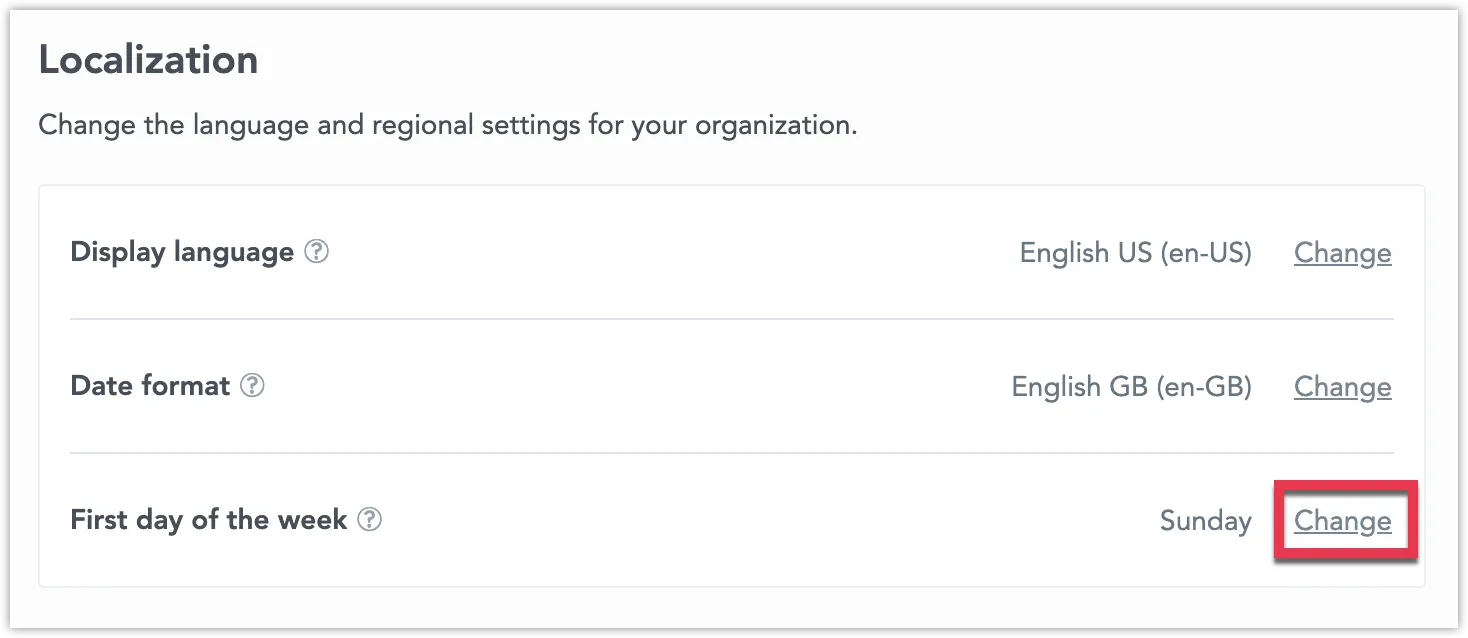Click the First day of the week label
Screen dimensions: 1468x638
pos(209,519)
